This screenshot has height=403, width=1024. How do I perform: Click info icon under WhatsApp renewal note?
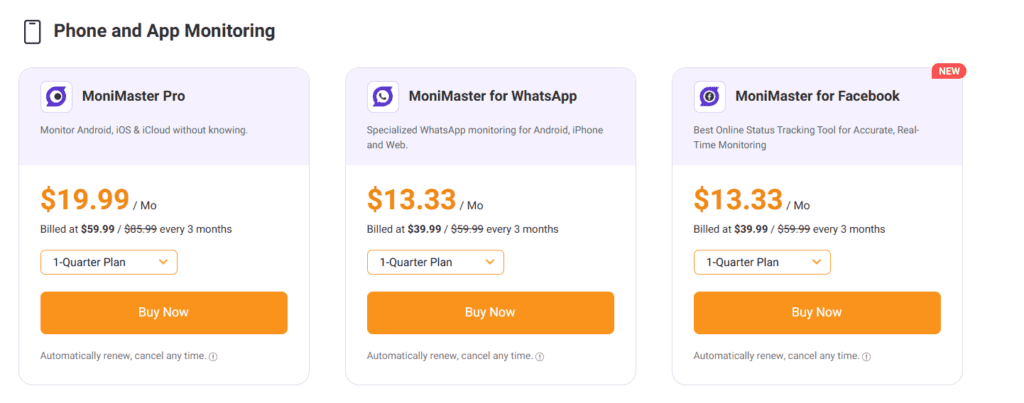[x=540, y=356]
